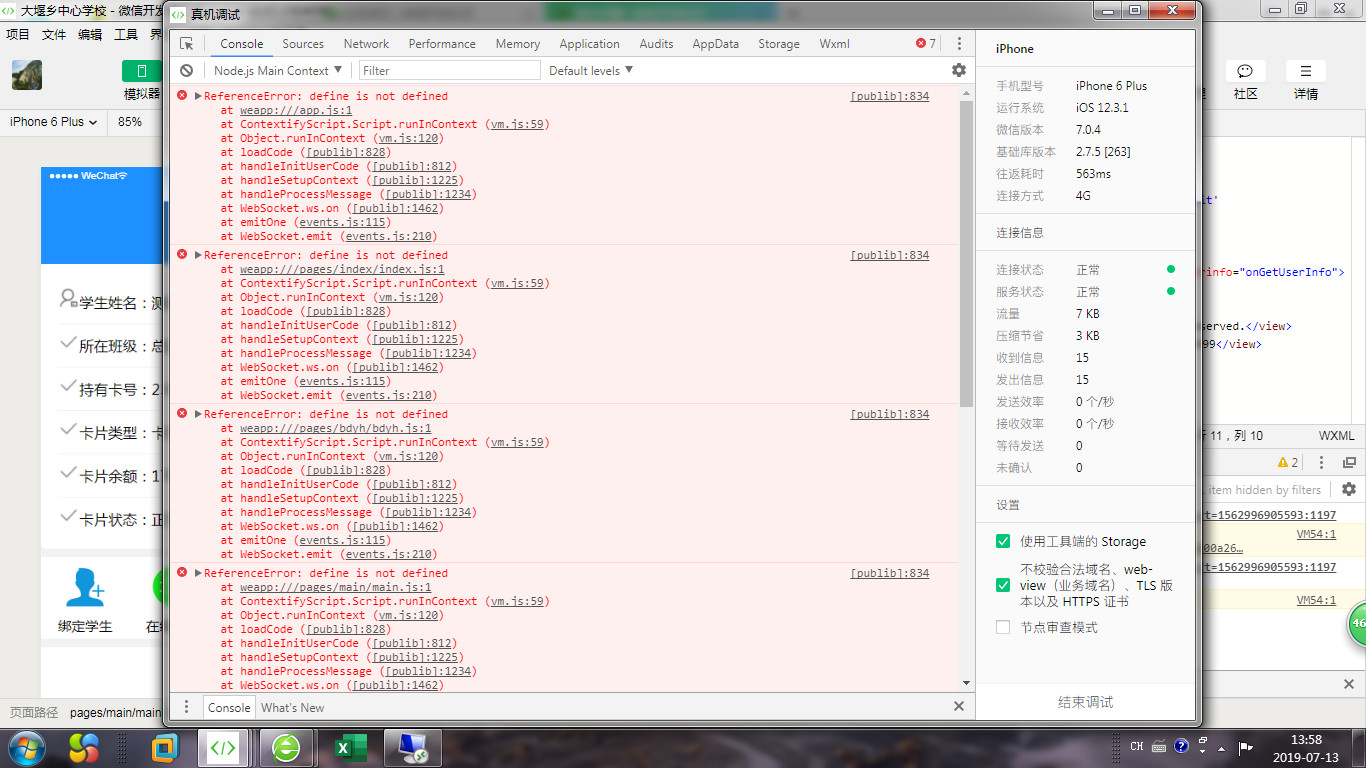The width and height of the screenshot is (1366, 768).
Task: Uncheck 使用工具端的 Storage checkbox
Action: [1003, 541]
